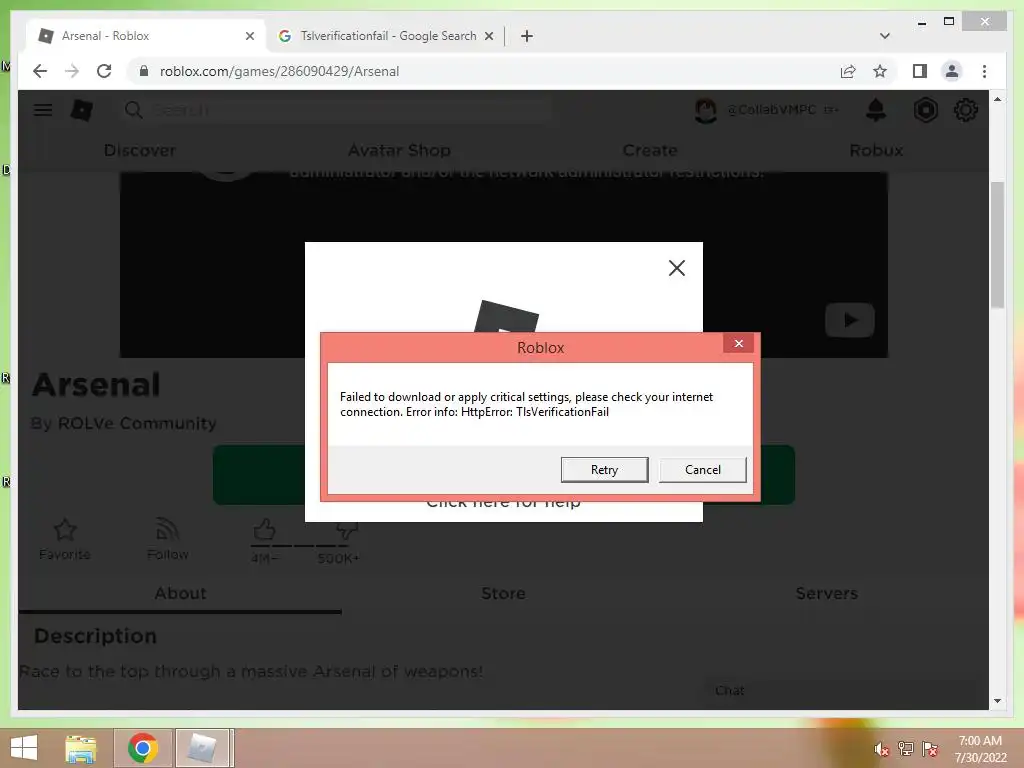Open the ROLVe Community creator link
This screenshot has height=768, width=1024.
pos(137,423)
